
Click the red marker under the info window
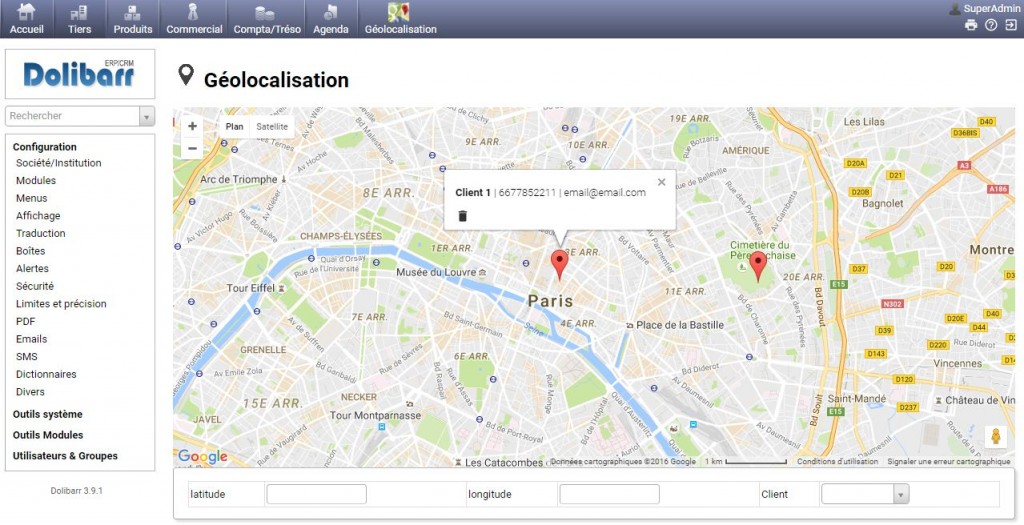pyautogui.click(x=560, y=264)
